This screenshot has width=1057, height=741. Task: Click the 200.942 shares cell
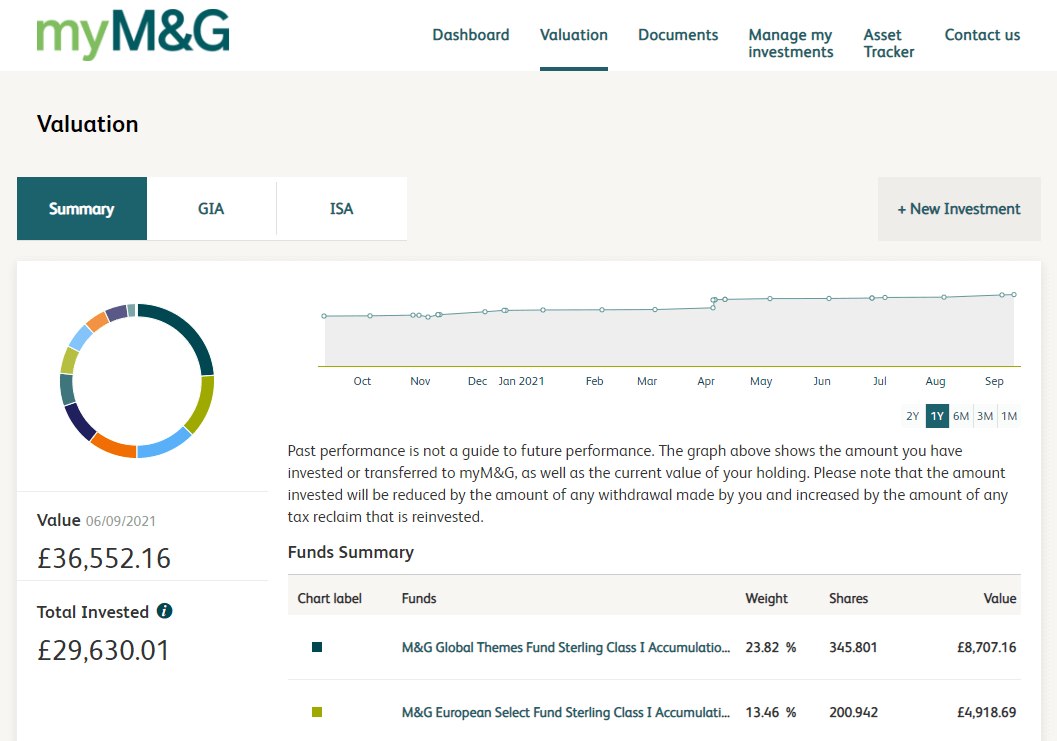tap(853, 712)
